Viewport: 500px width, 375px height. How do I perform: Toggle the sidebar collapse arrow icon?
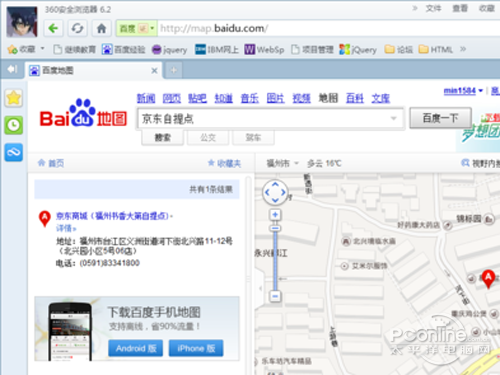(12, 69)
